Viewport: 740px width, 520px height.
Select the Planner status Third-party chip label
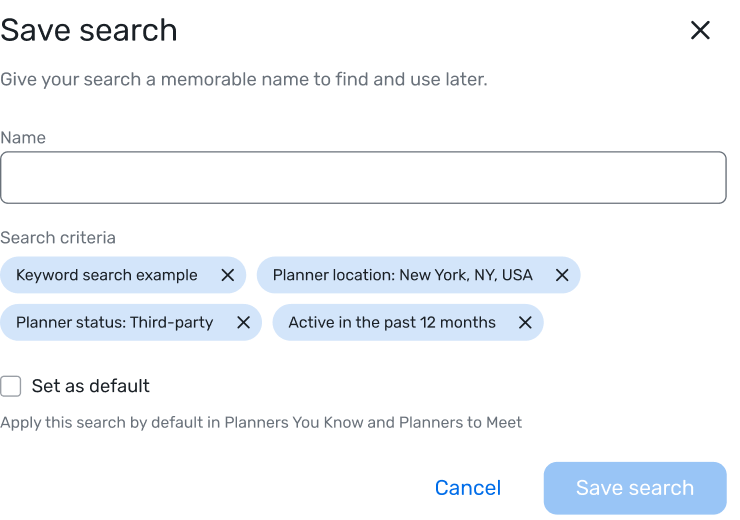(115, 323)
